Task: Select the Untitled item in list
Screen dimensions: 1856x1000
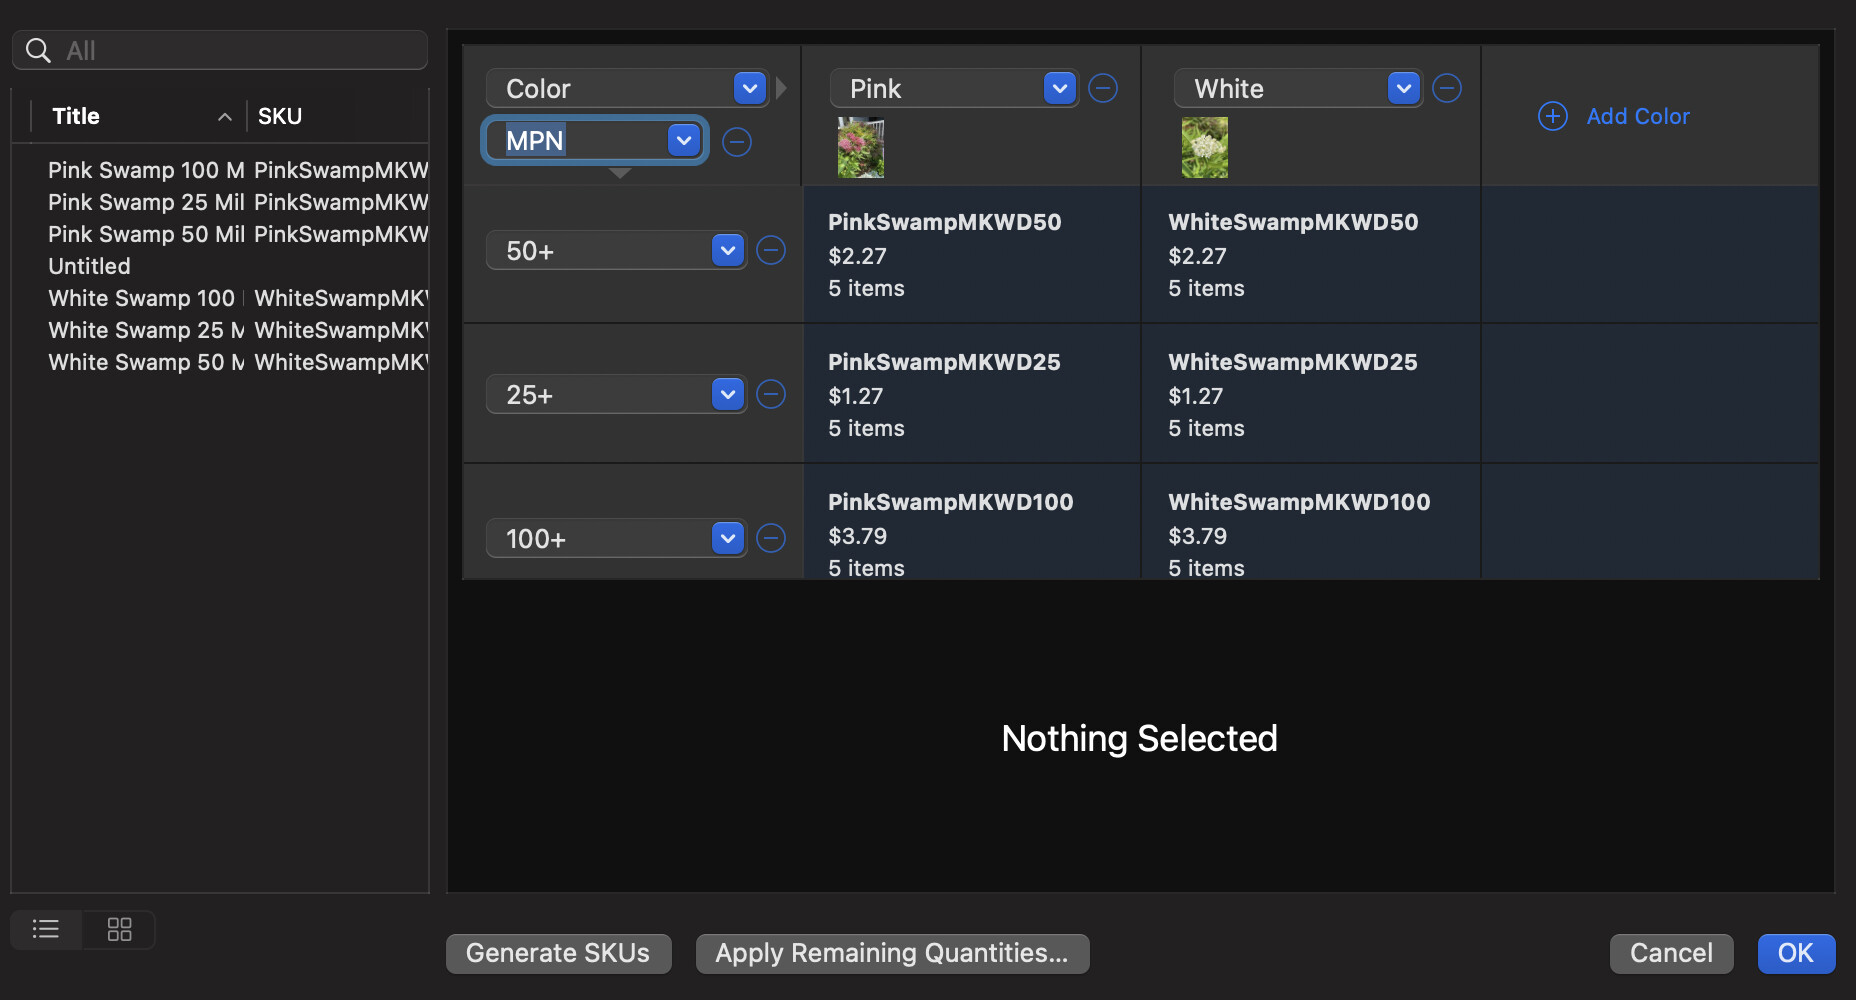Action: click(89, 266)
